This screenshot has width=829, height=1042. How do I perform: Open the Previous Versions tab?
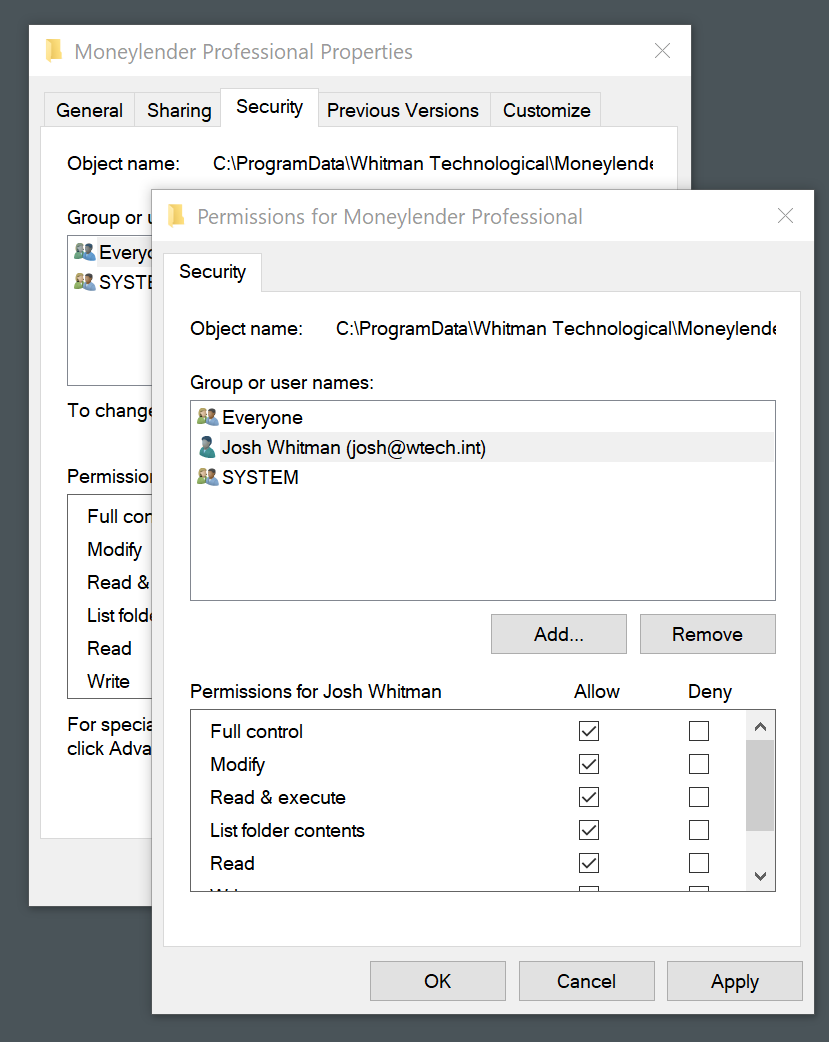[x=403, y=110]
